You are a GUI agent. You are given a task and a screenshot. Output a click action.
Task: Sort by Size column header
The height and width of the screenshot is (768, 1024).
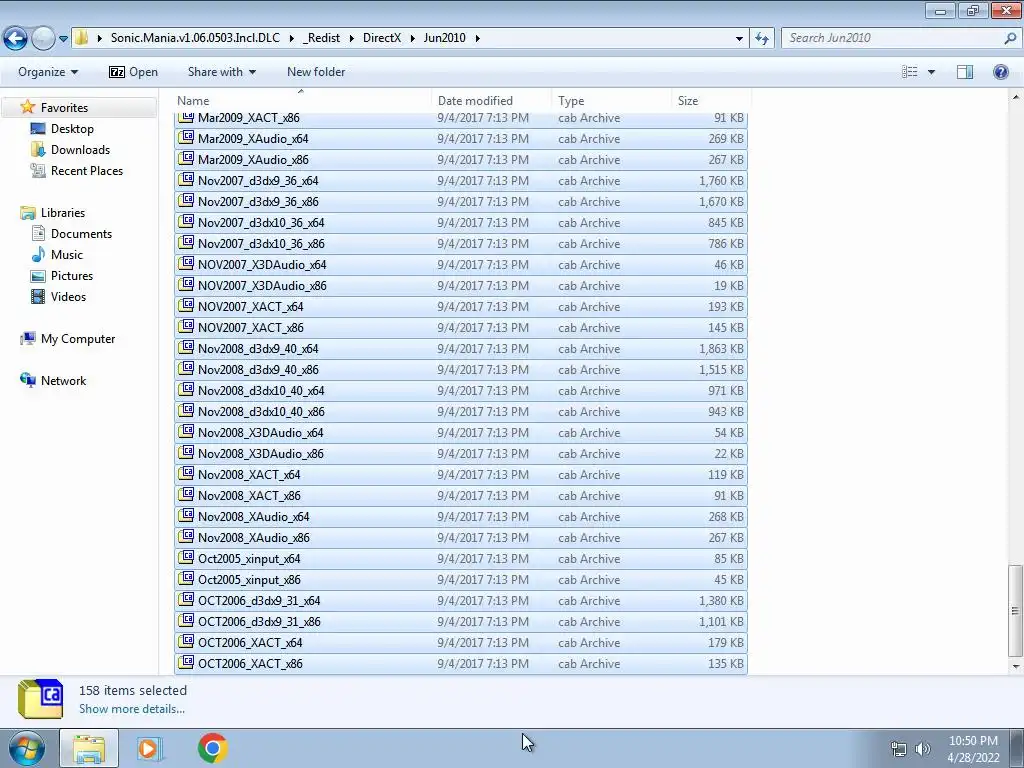pos(688,101)
